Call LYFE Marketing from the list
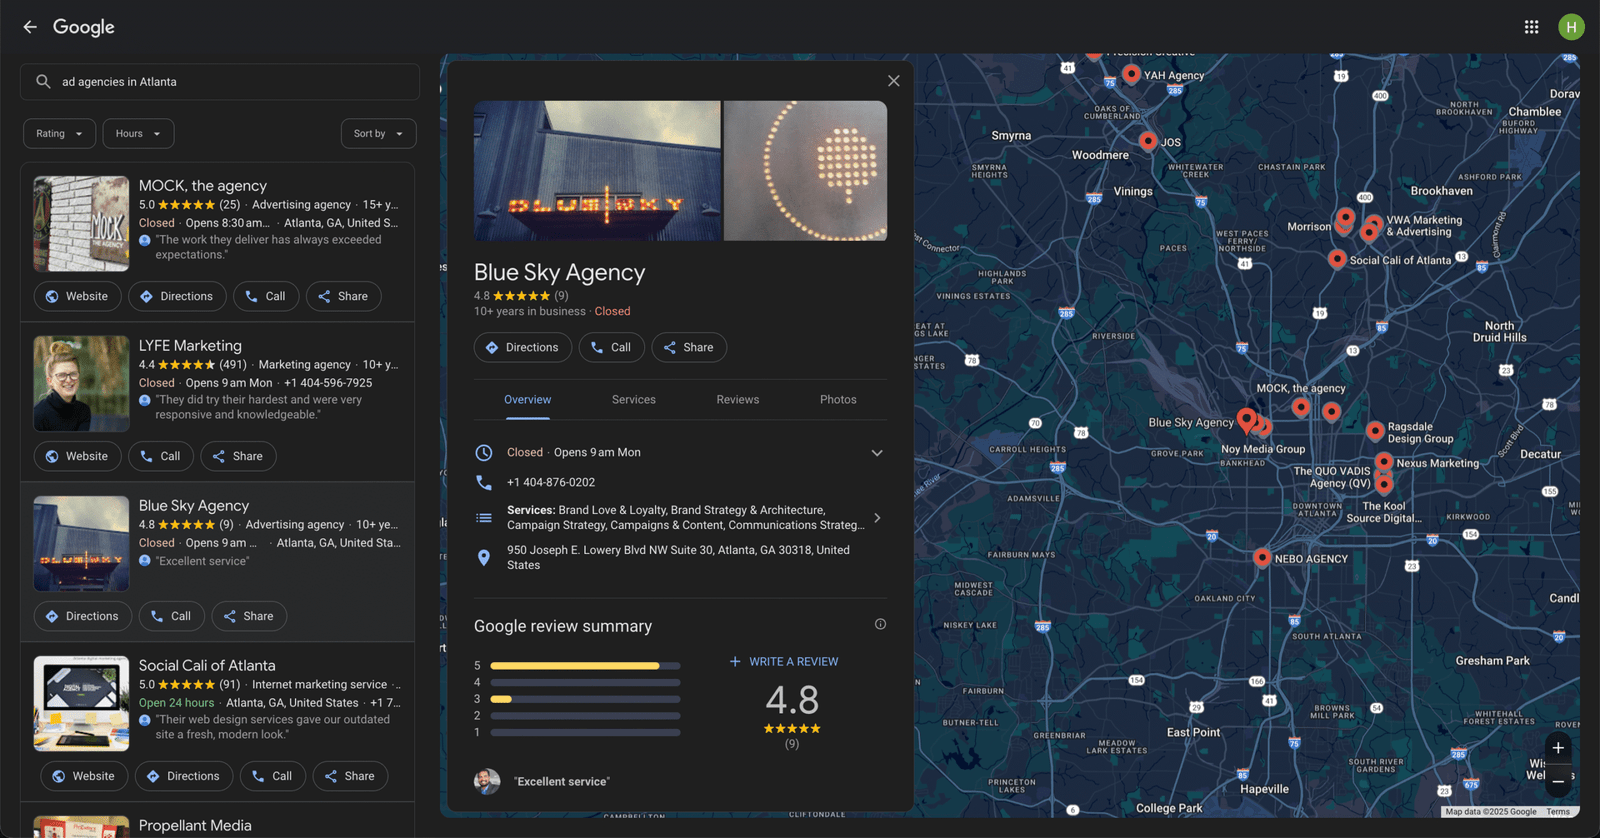This screenshot has width=1600, height=838. click(161, 456)
